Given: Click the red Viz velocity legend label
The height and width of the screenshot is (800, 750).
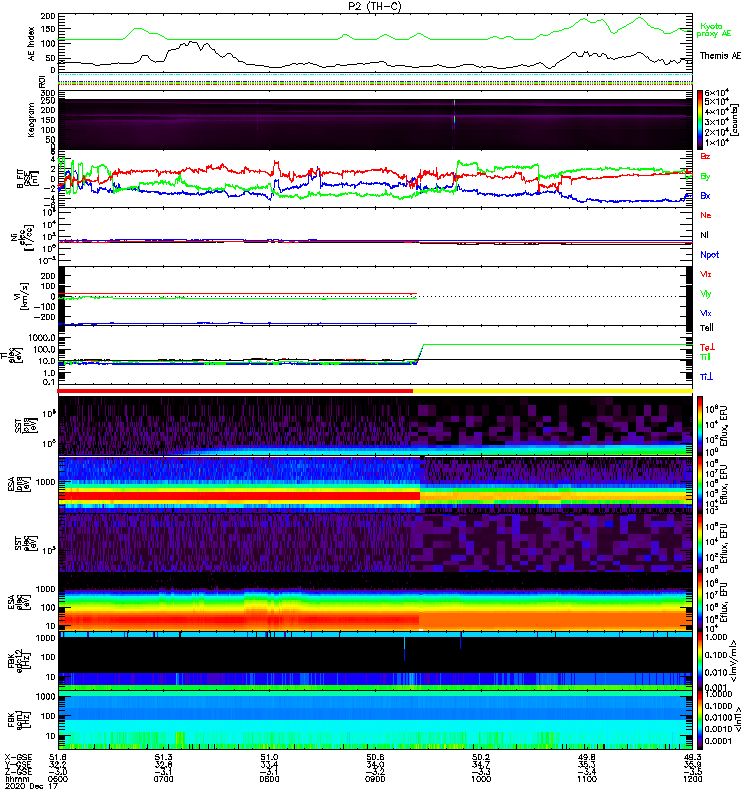Looking at the screenshot, I should (706, 274).
